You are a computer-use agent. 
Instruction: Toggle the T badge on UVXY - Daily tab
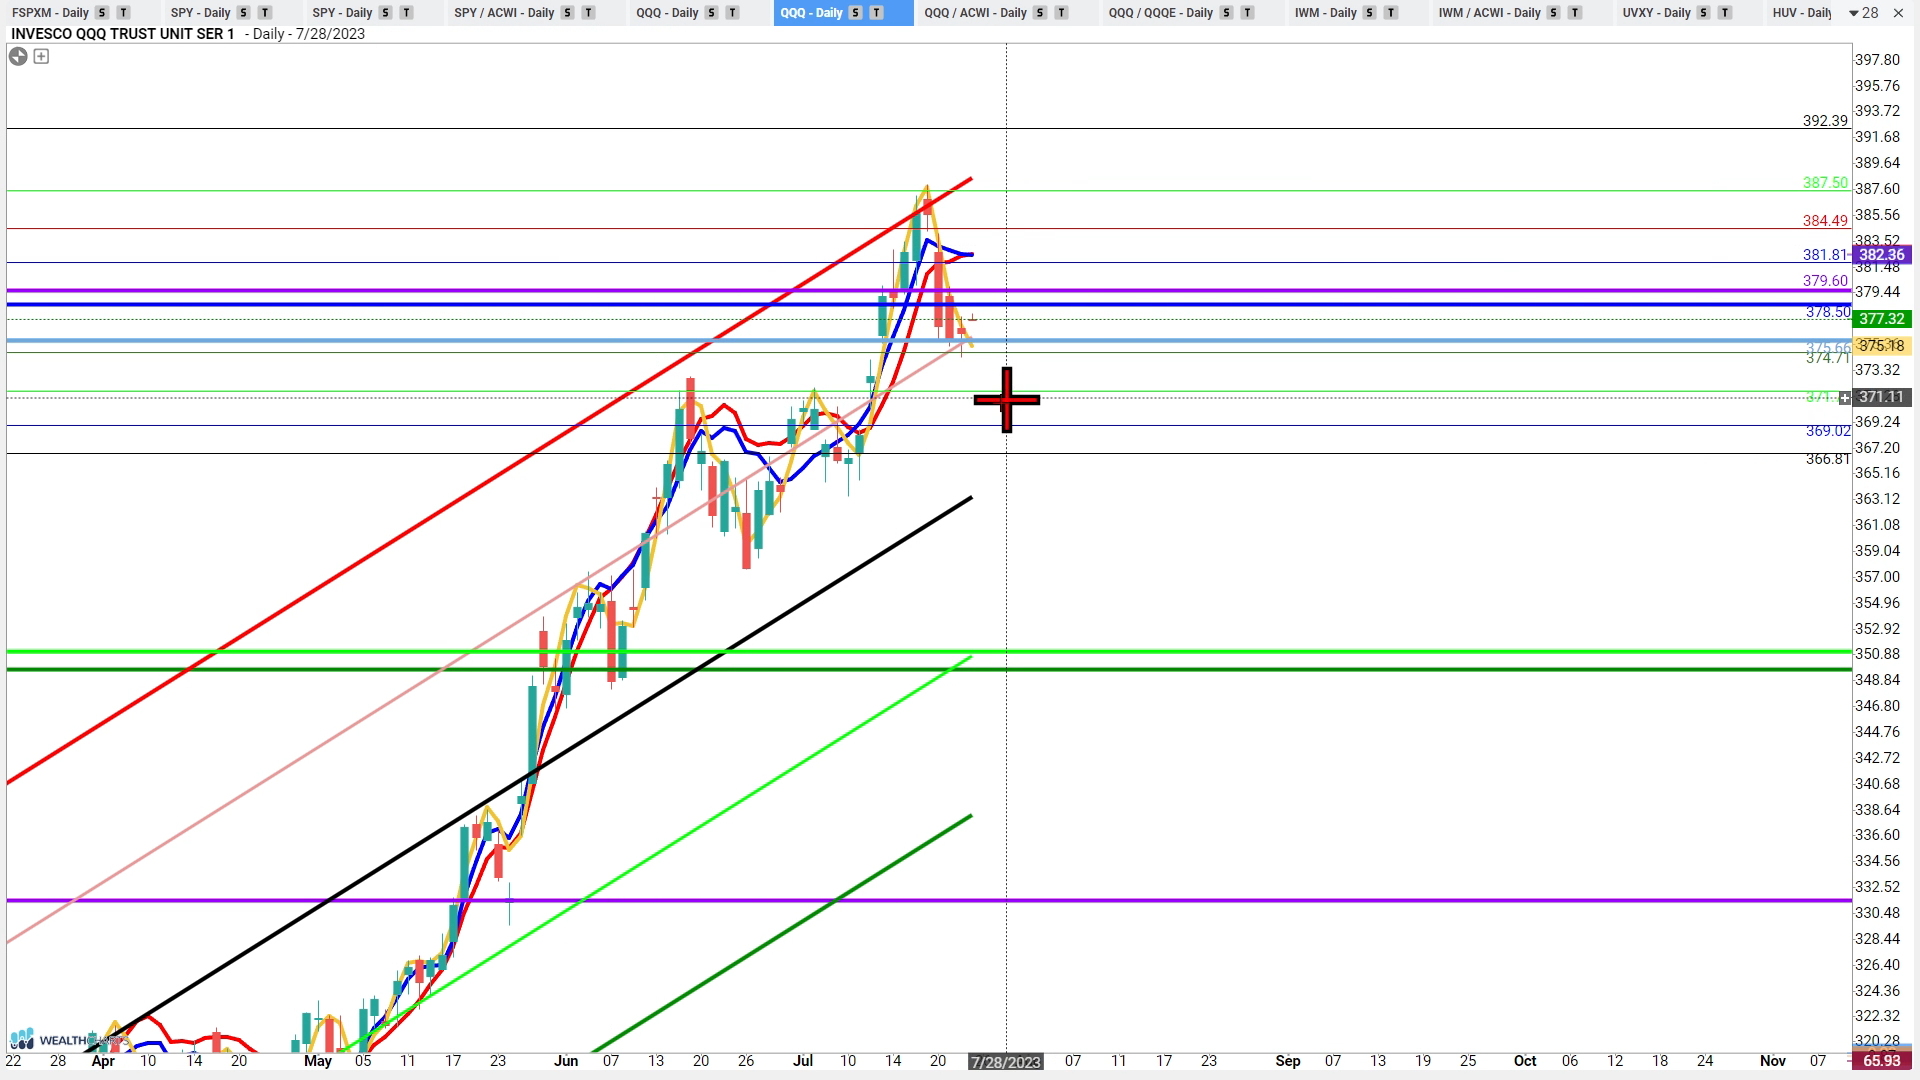[x=1724, y=13]
